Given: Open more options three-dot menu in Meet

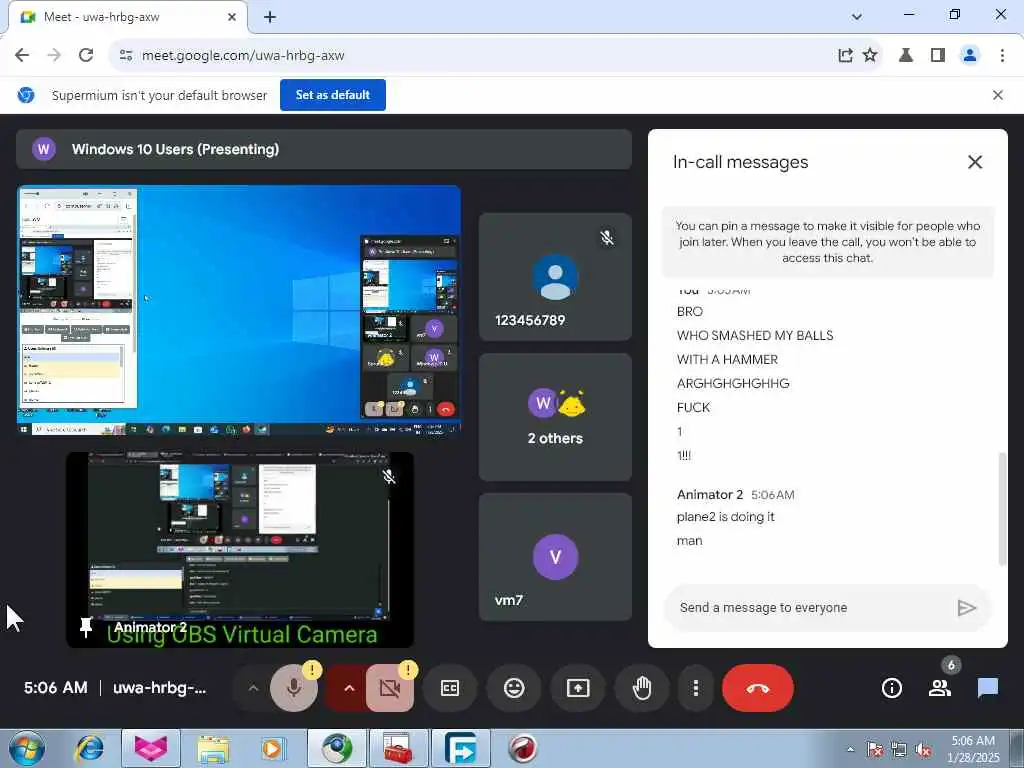Looking at the screenshot, I should [x=696, y=688].
